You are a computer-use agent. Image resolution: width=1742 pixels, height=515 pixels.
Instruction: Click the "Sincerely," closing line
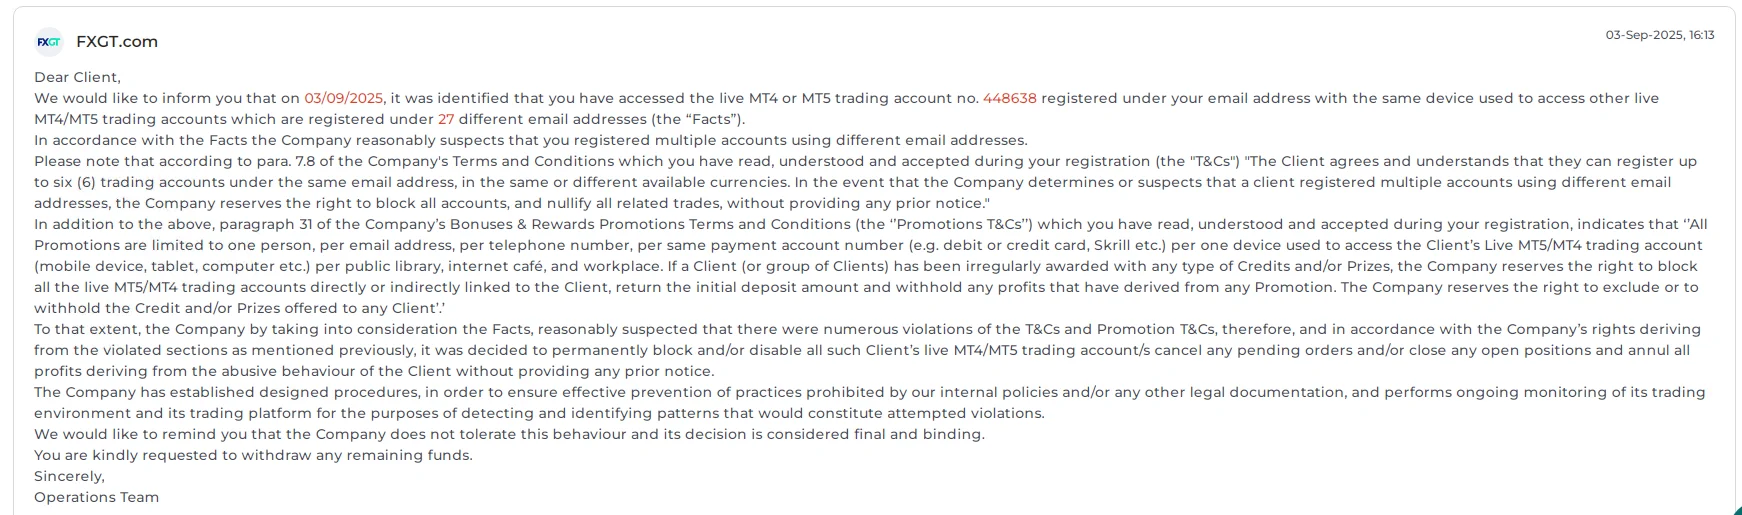(x=69, y=476)
